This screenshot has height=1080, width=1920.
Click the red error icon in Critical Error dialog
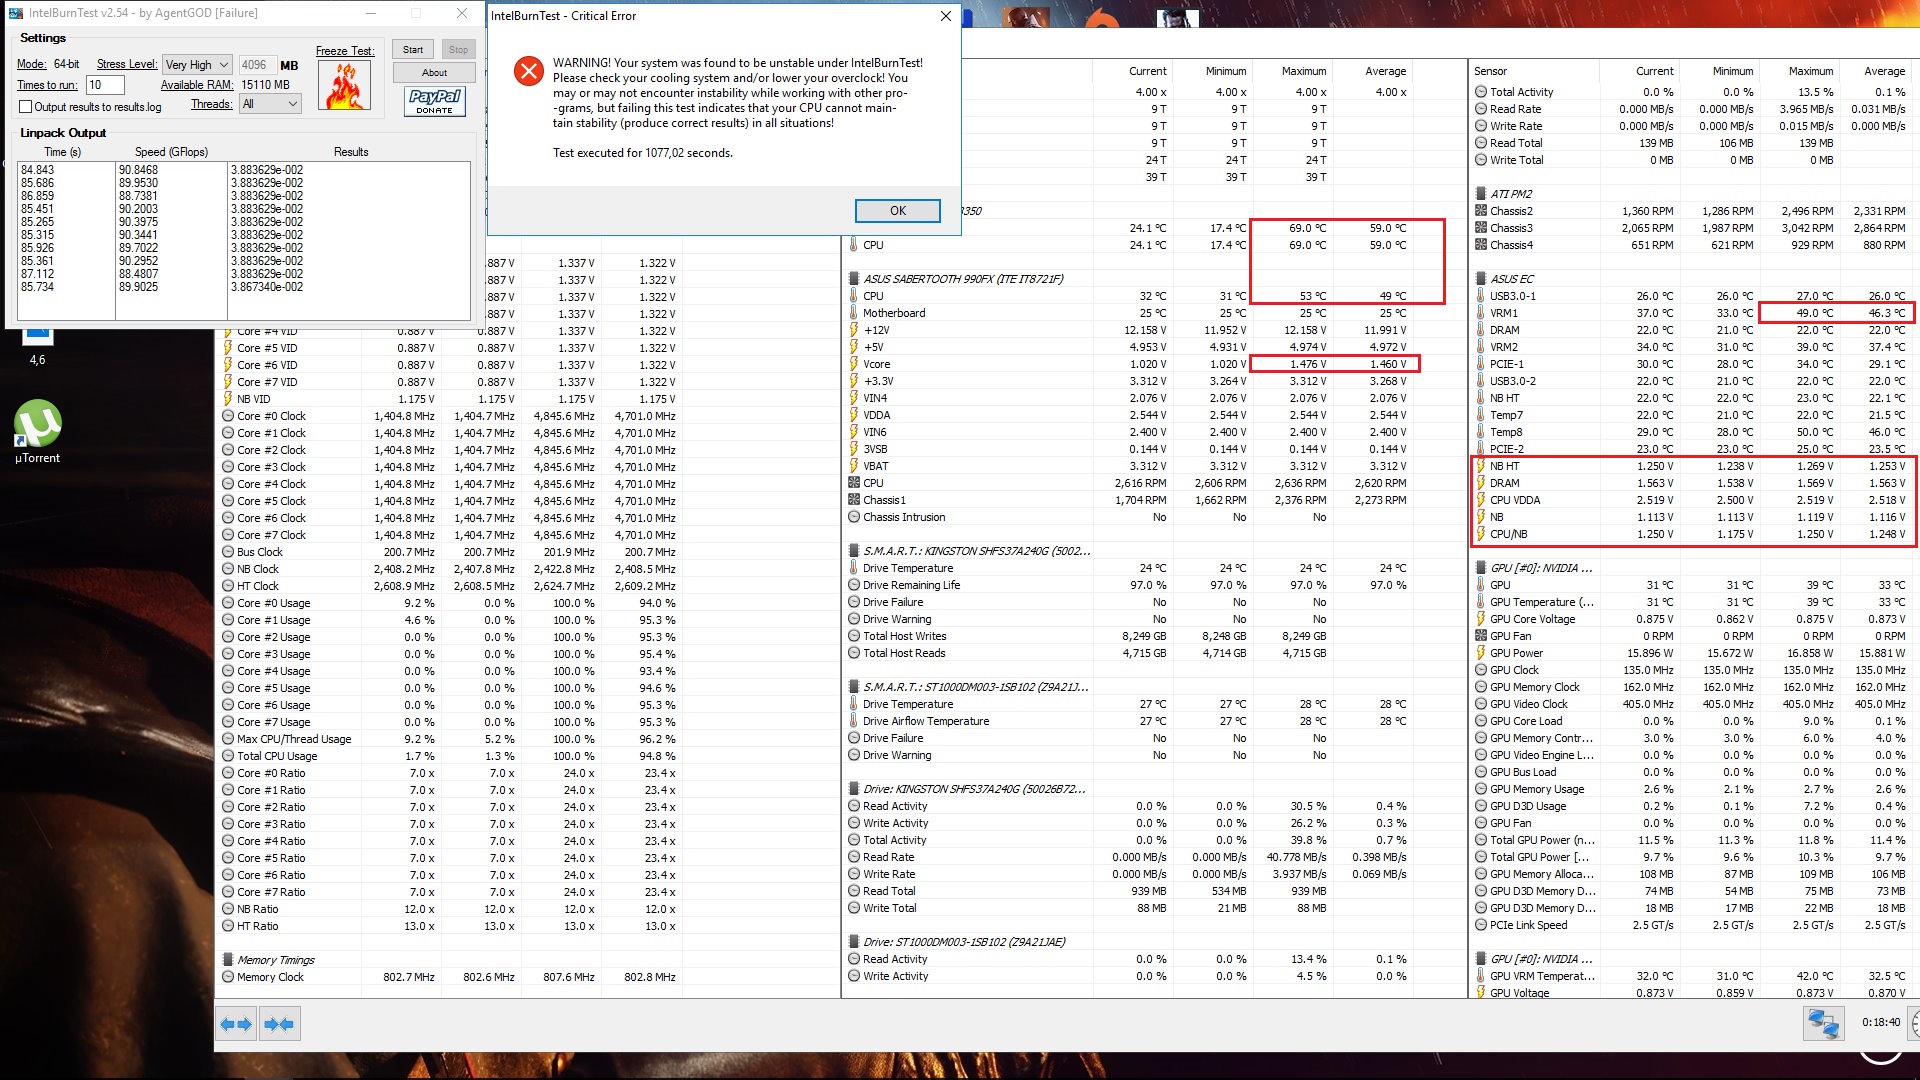[x=528, y=71]
